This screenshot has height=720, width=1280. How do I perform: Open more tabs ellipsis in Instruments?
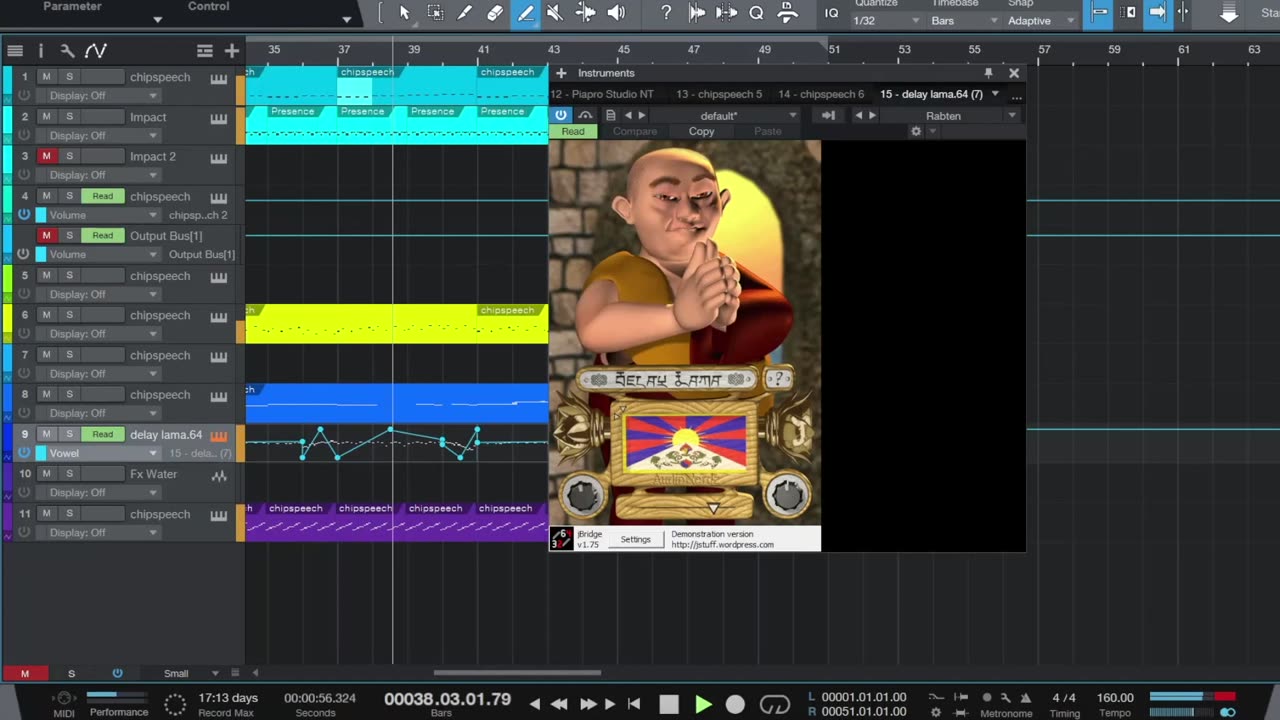[x=1016, y=95]
